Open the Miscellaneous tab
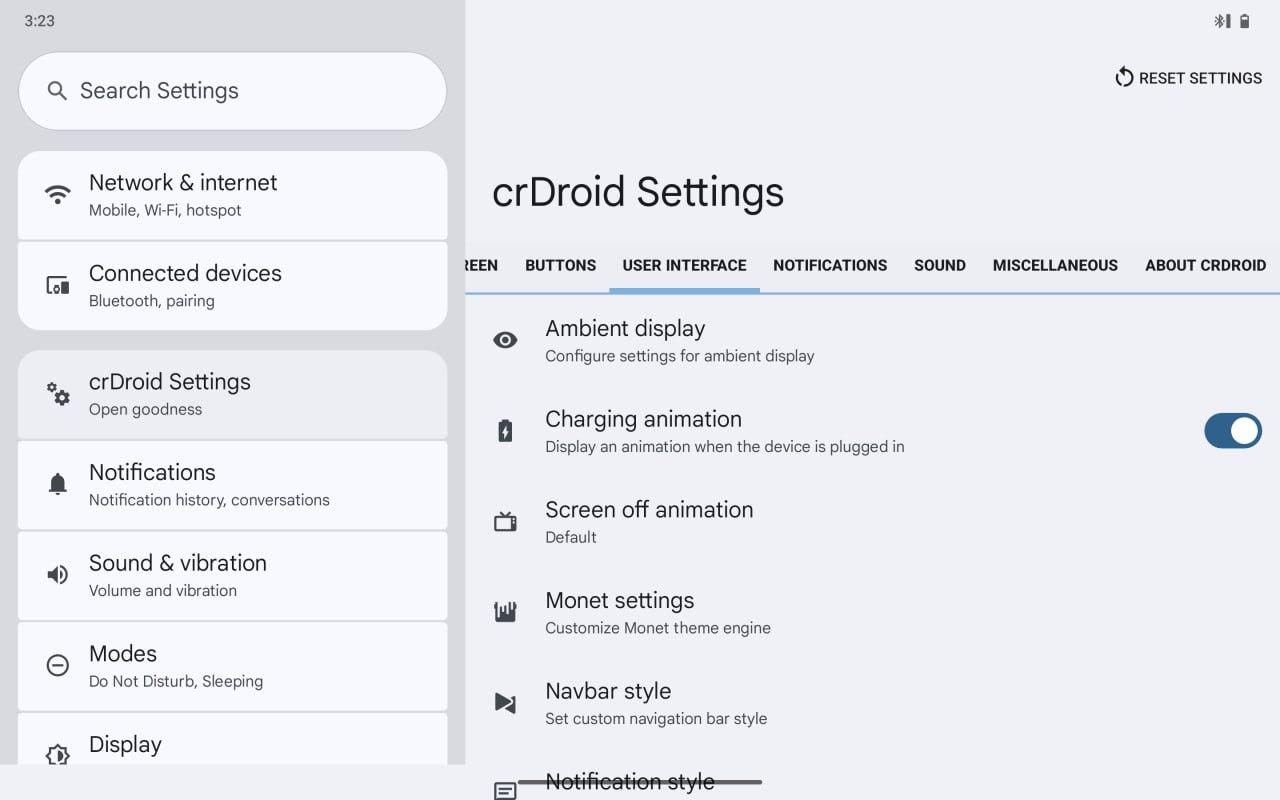This screenshot has width=1280, height=800. pos(1055,266)
